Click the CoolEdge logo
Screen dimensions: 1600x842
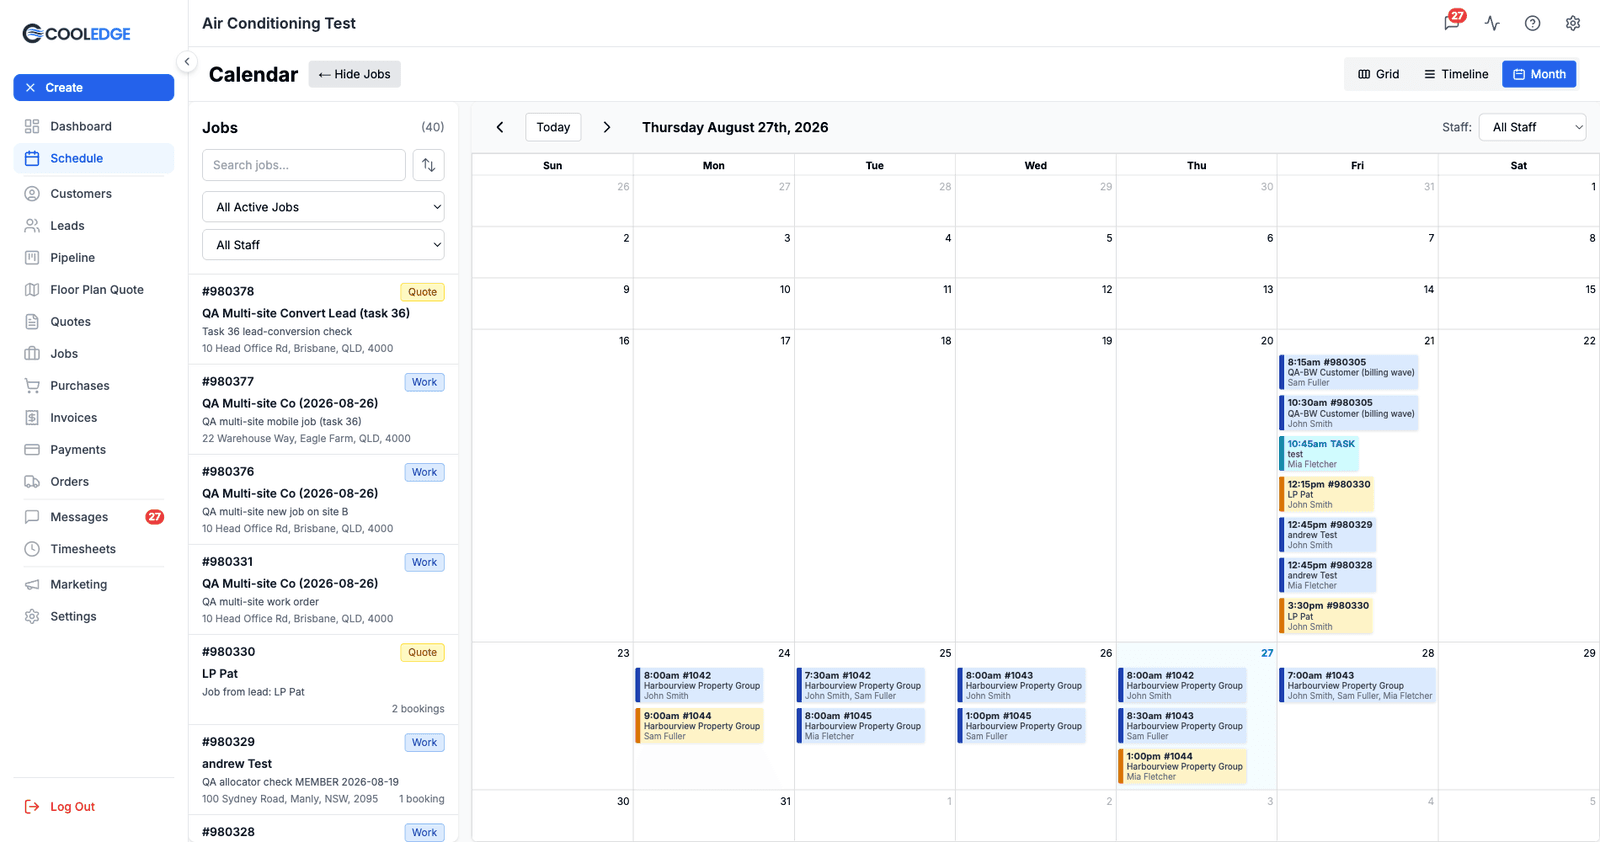[77, 33]
